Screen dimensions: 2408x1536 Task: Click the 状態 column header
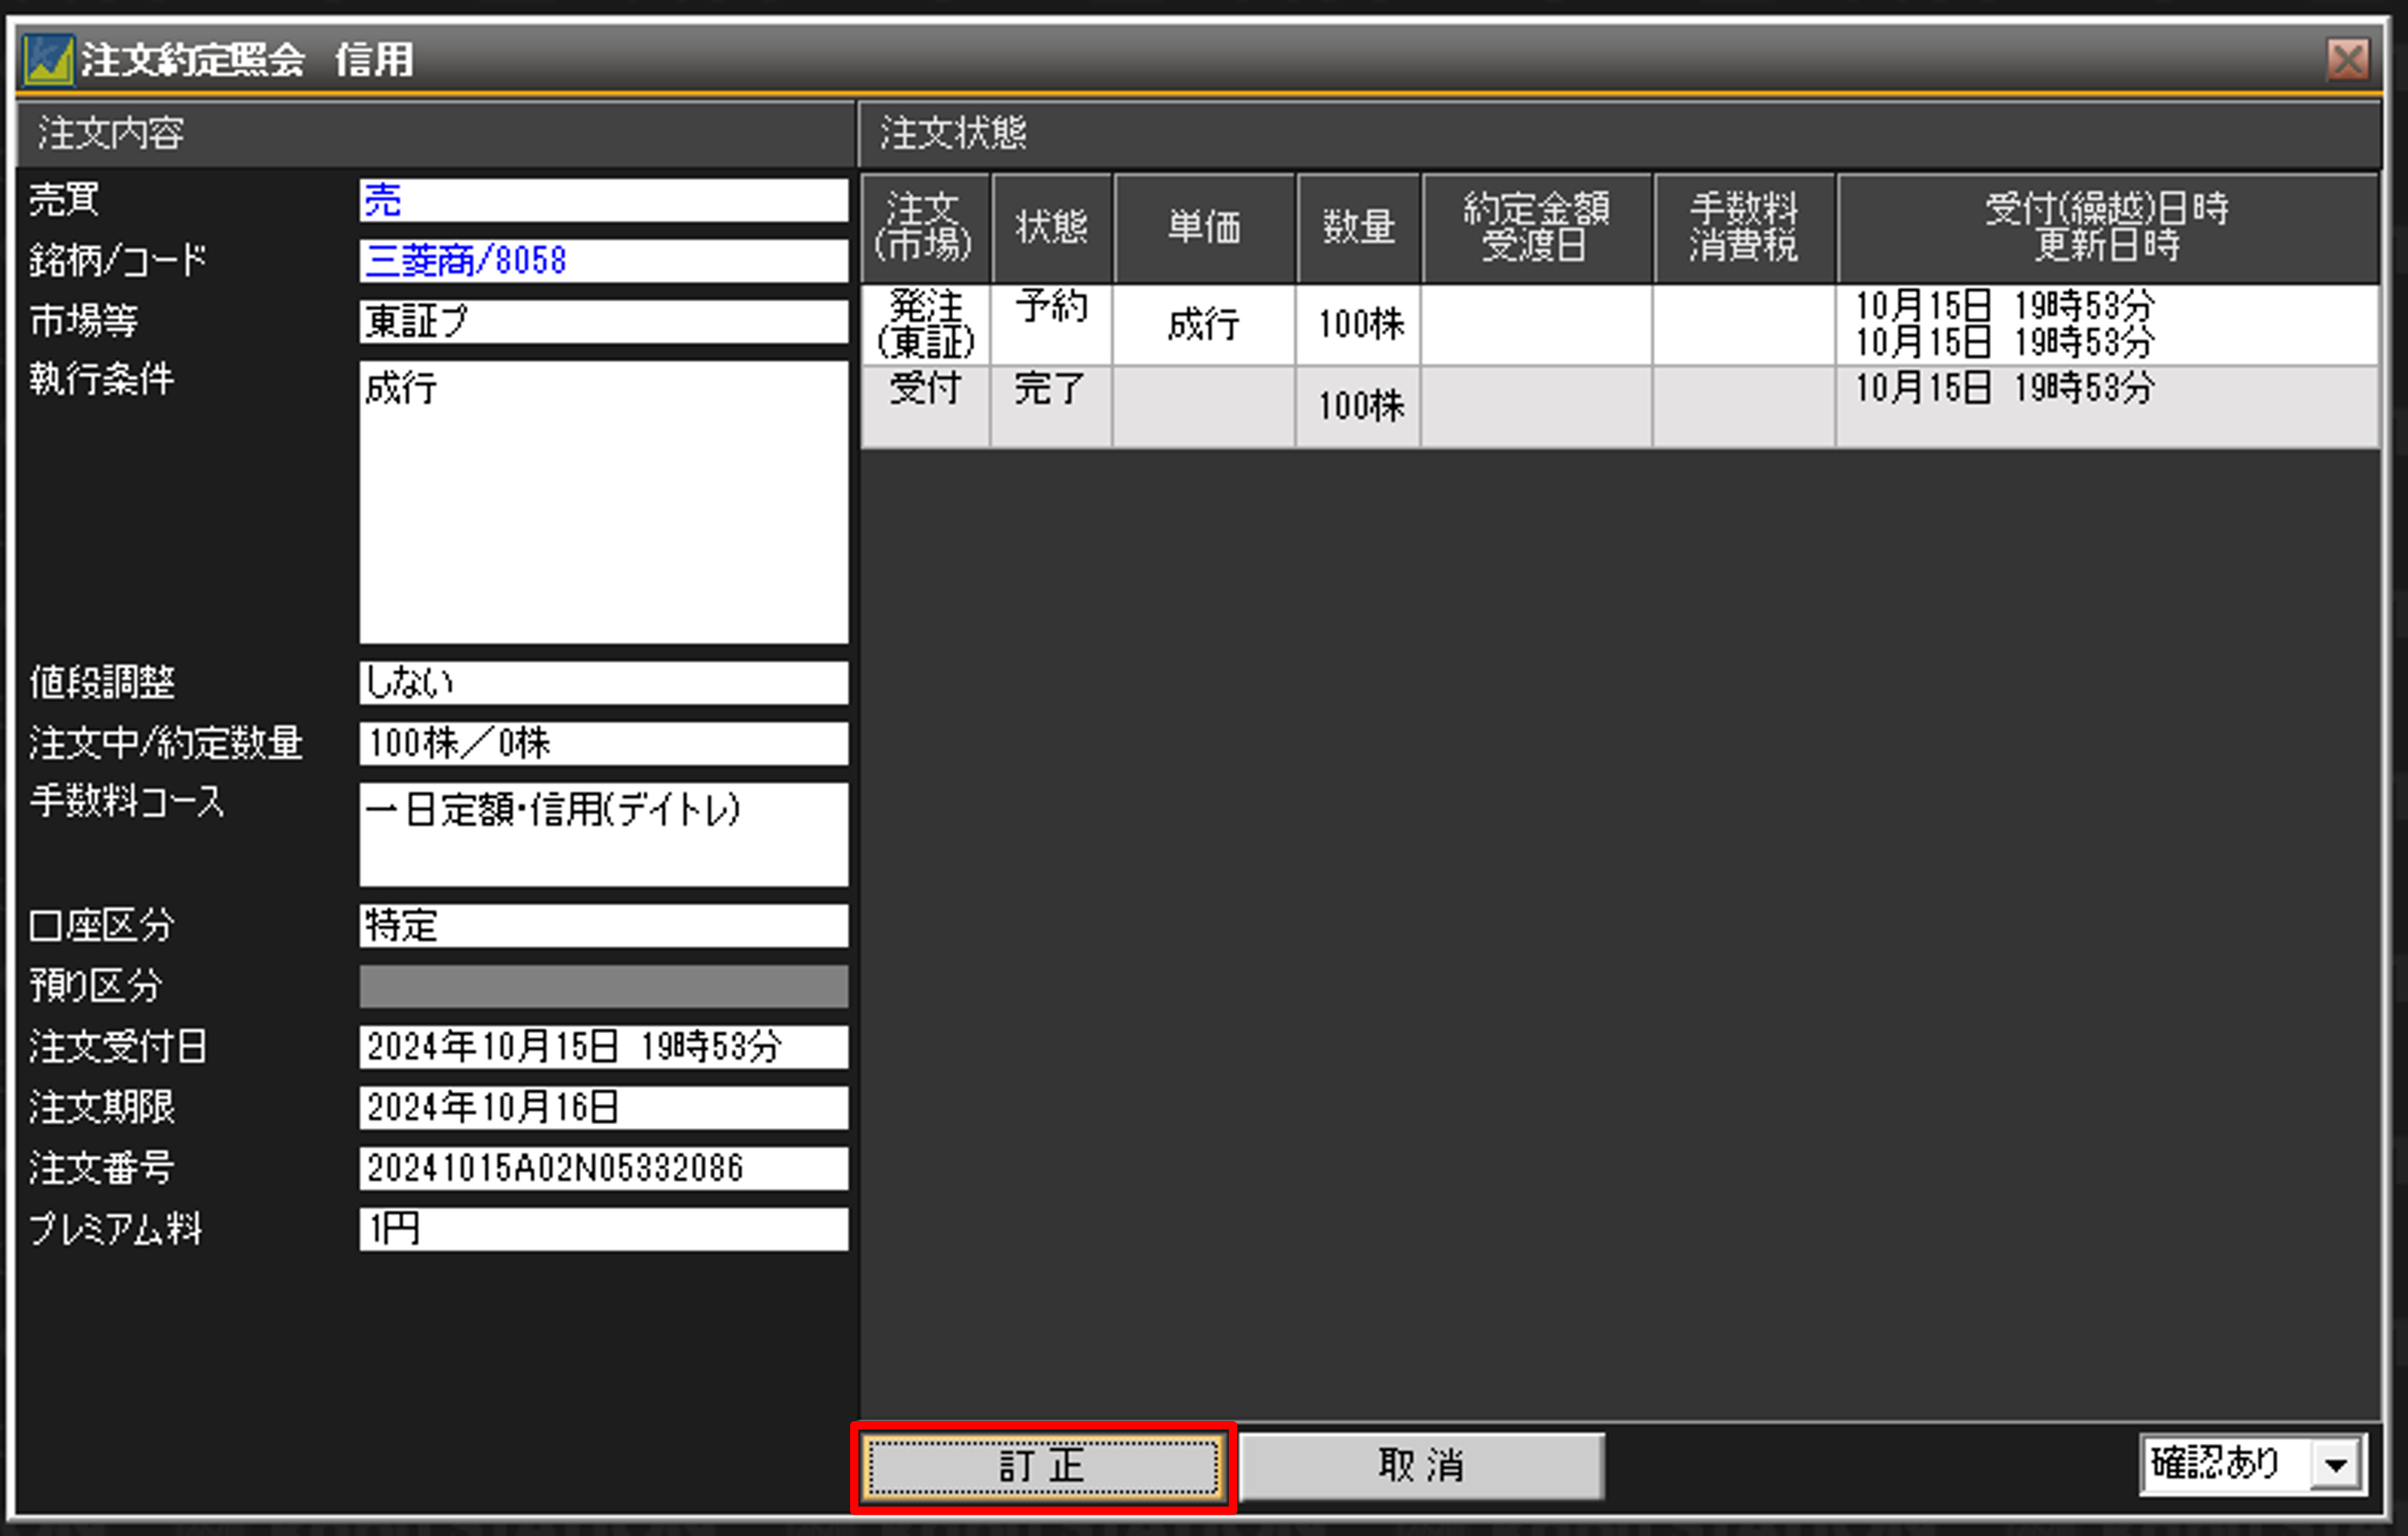pos(1052,228)
